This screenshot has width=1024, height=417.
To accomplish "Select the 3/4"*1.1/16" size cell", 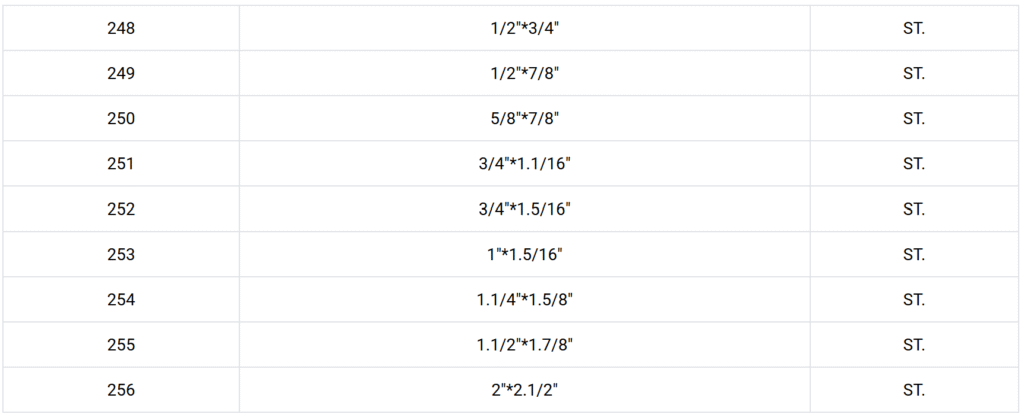I will [x=524, y=164].
